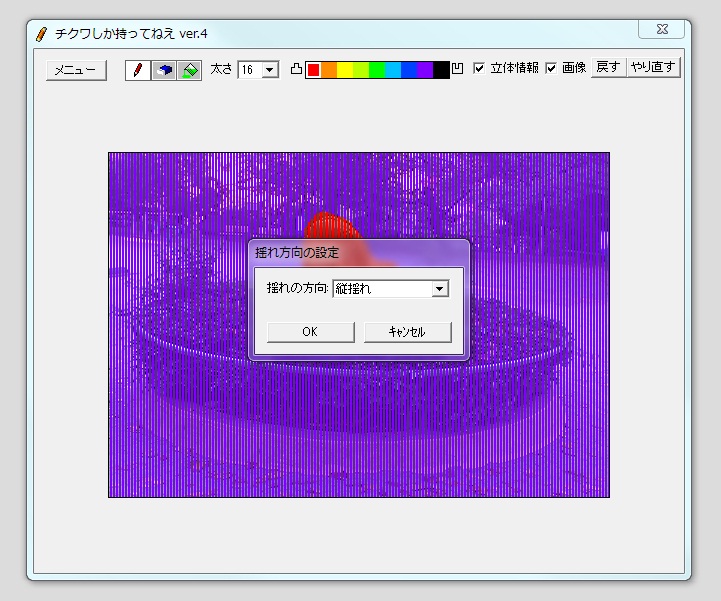Viewport: 721px width, 601px height.
Task: Pick the yellow-green color swatch
Action: 361,70
